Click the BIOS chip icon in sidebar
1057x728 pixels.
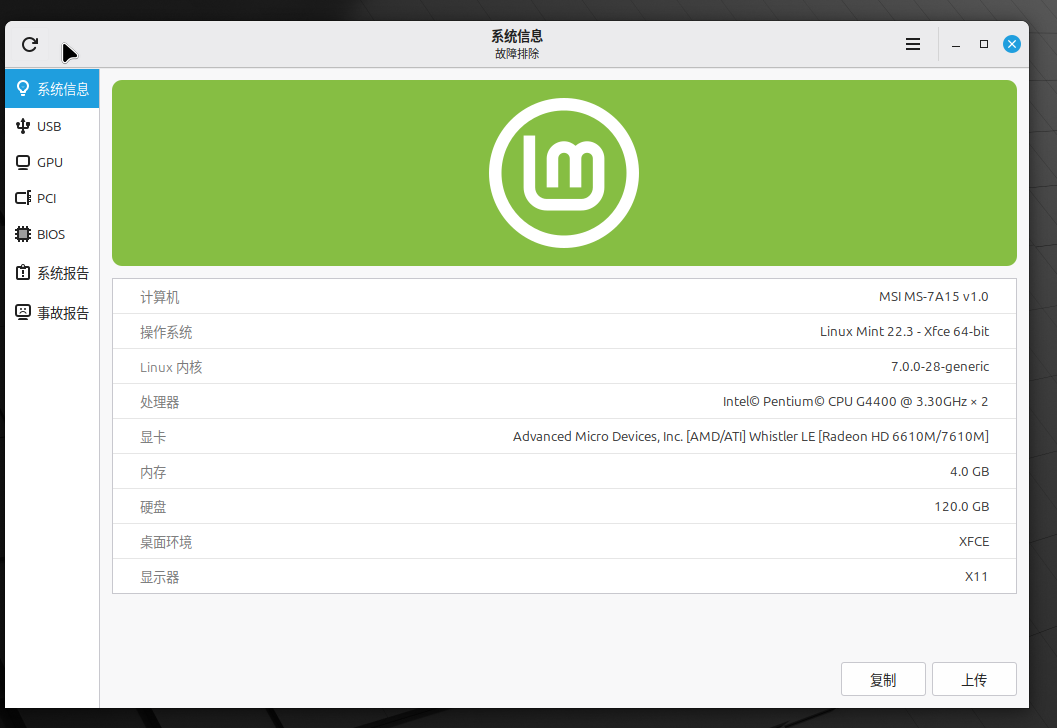[23, 234]
